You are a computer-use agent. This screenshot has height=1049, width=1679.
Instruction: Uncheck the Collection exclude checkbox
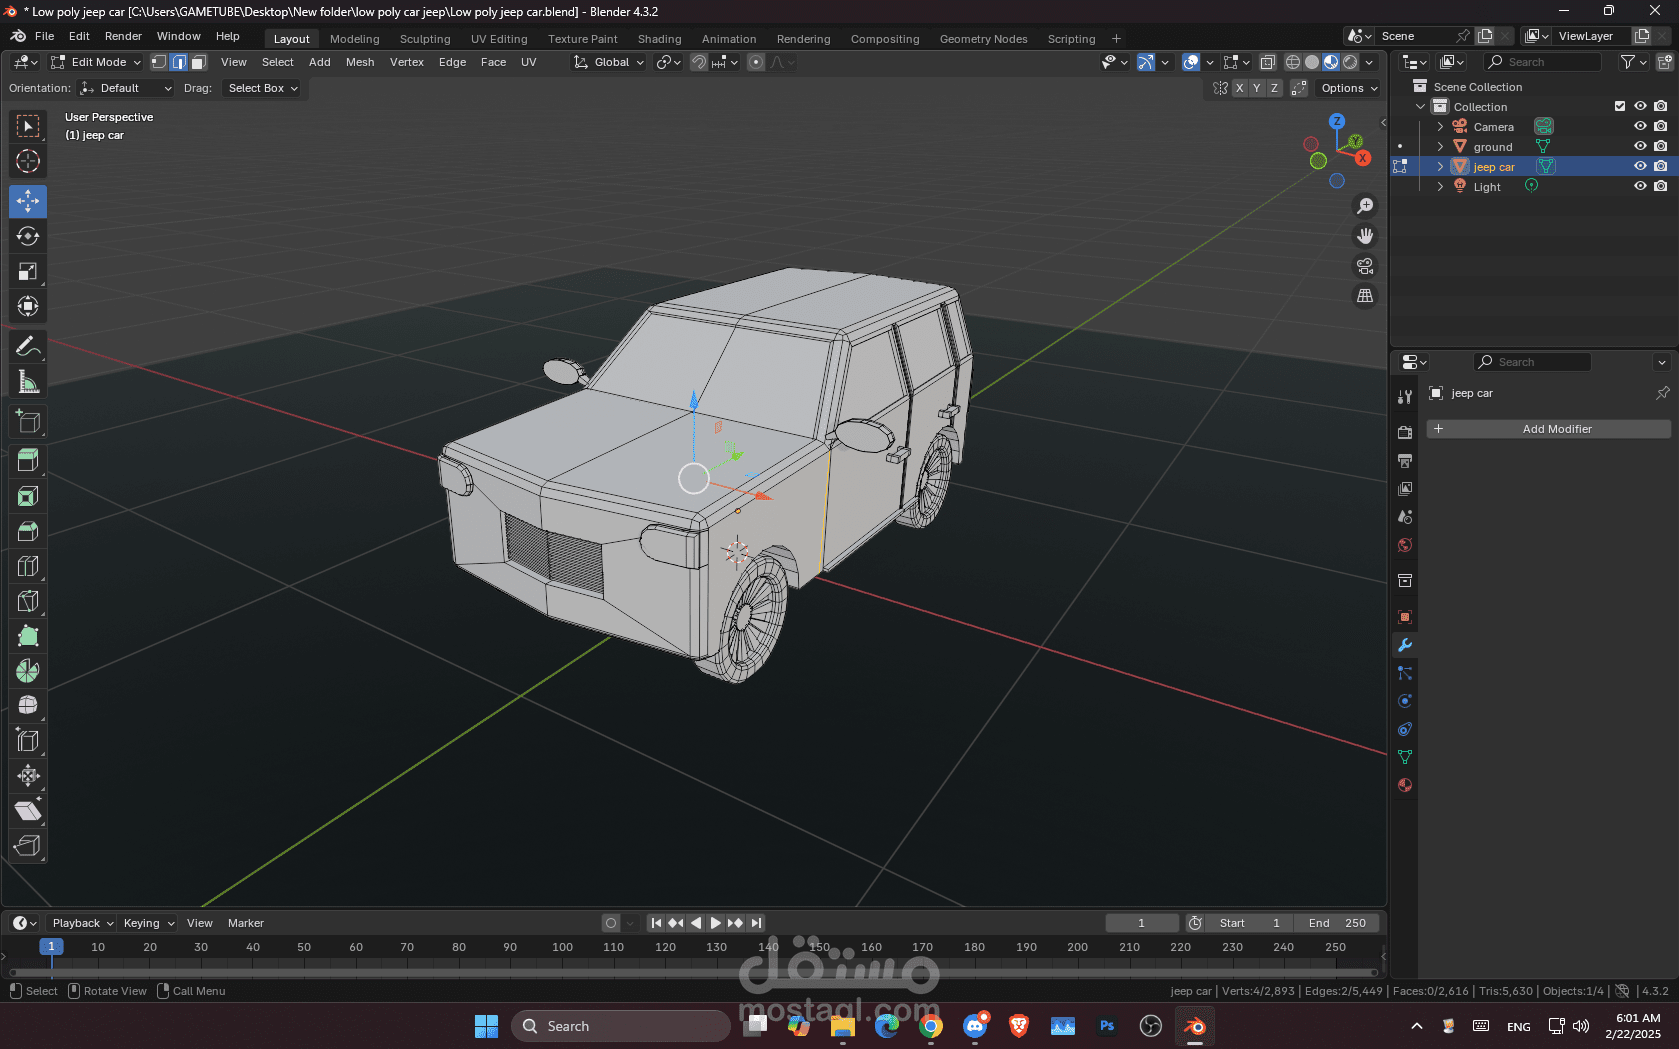pos(1620,106)
